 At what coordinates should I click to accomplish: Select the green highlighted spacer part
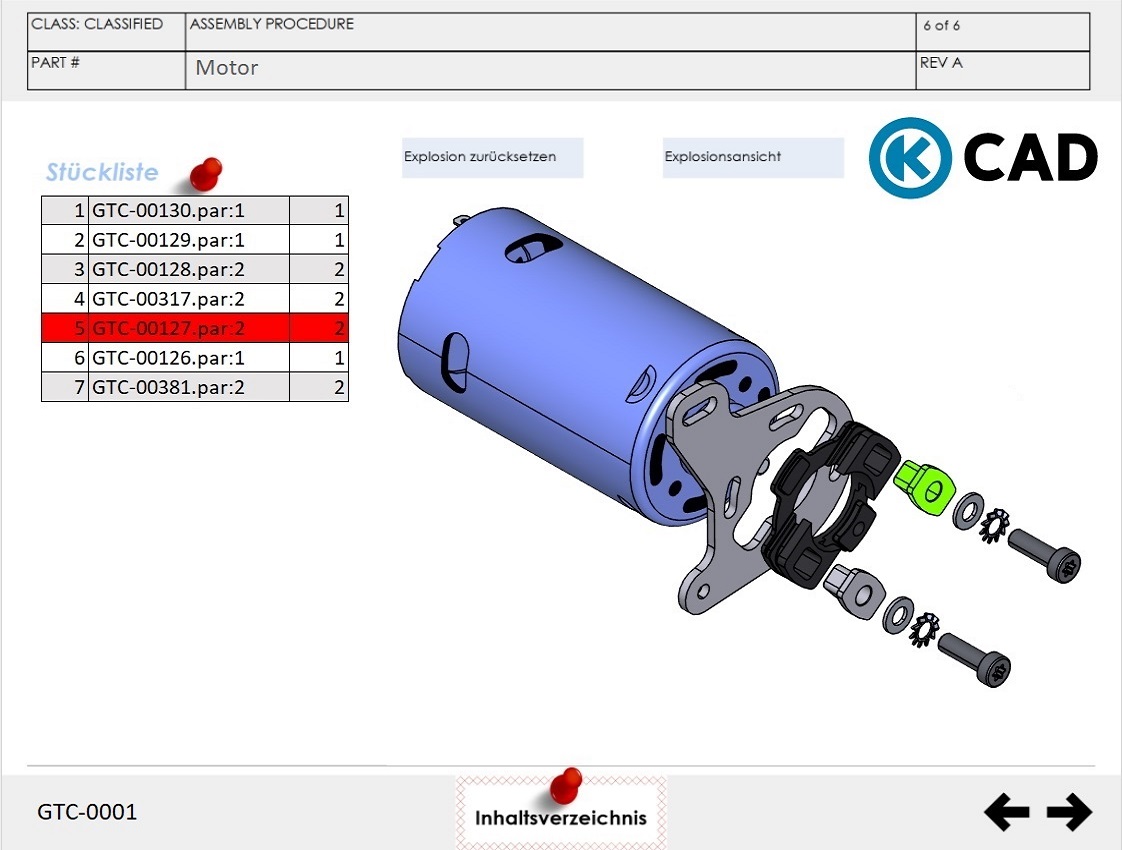923,487
